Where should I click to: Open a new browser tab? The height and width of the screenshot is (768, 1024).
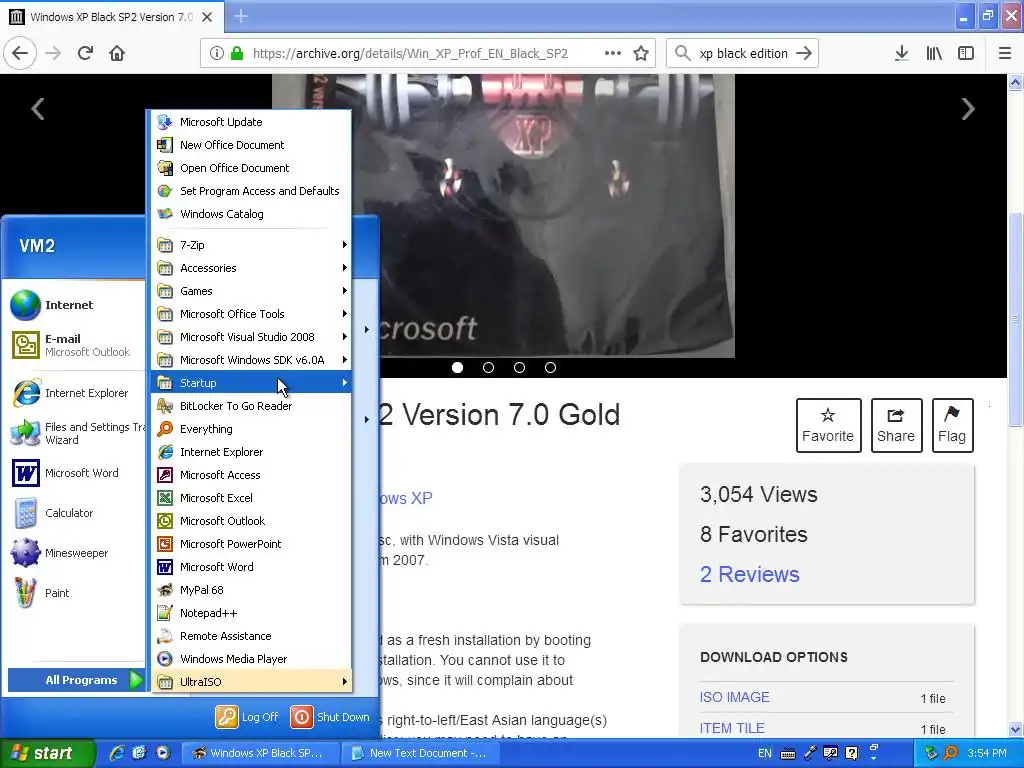point(241,16)
